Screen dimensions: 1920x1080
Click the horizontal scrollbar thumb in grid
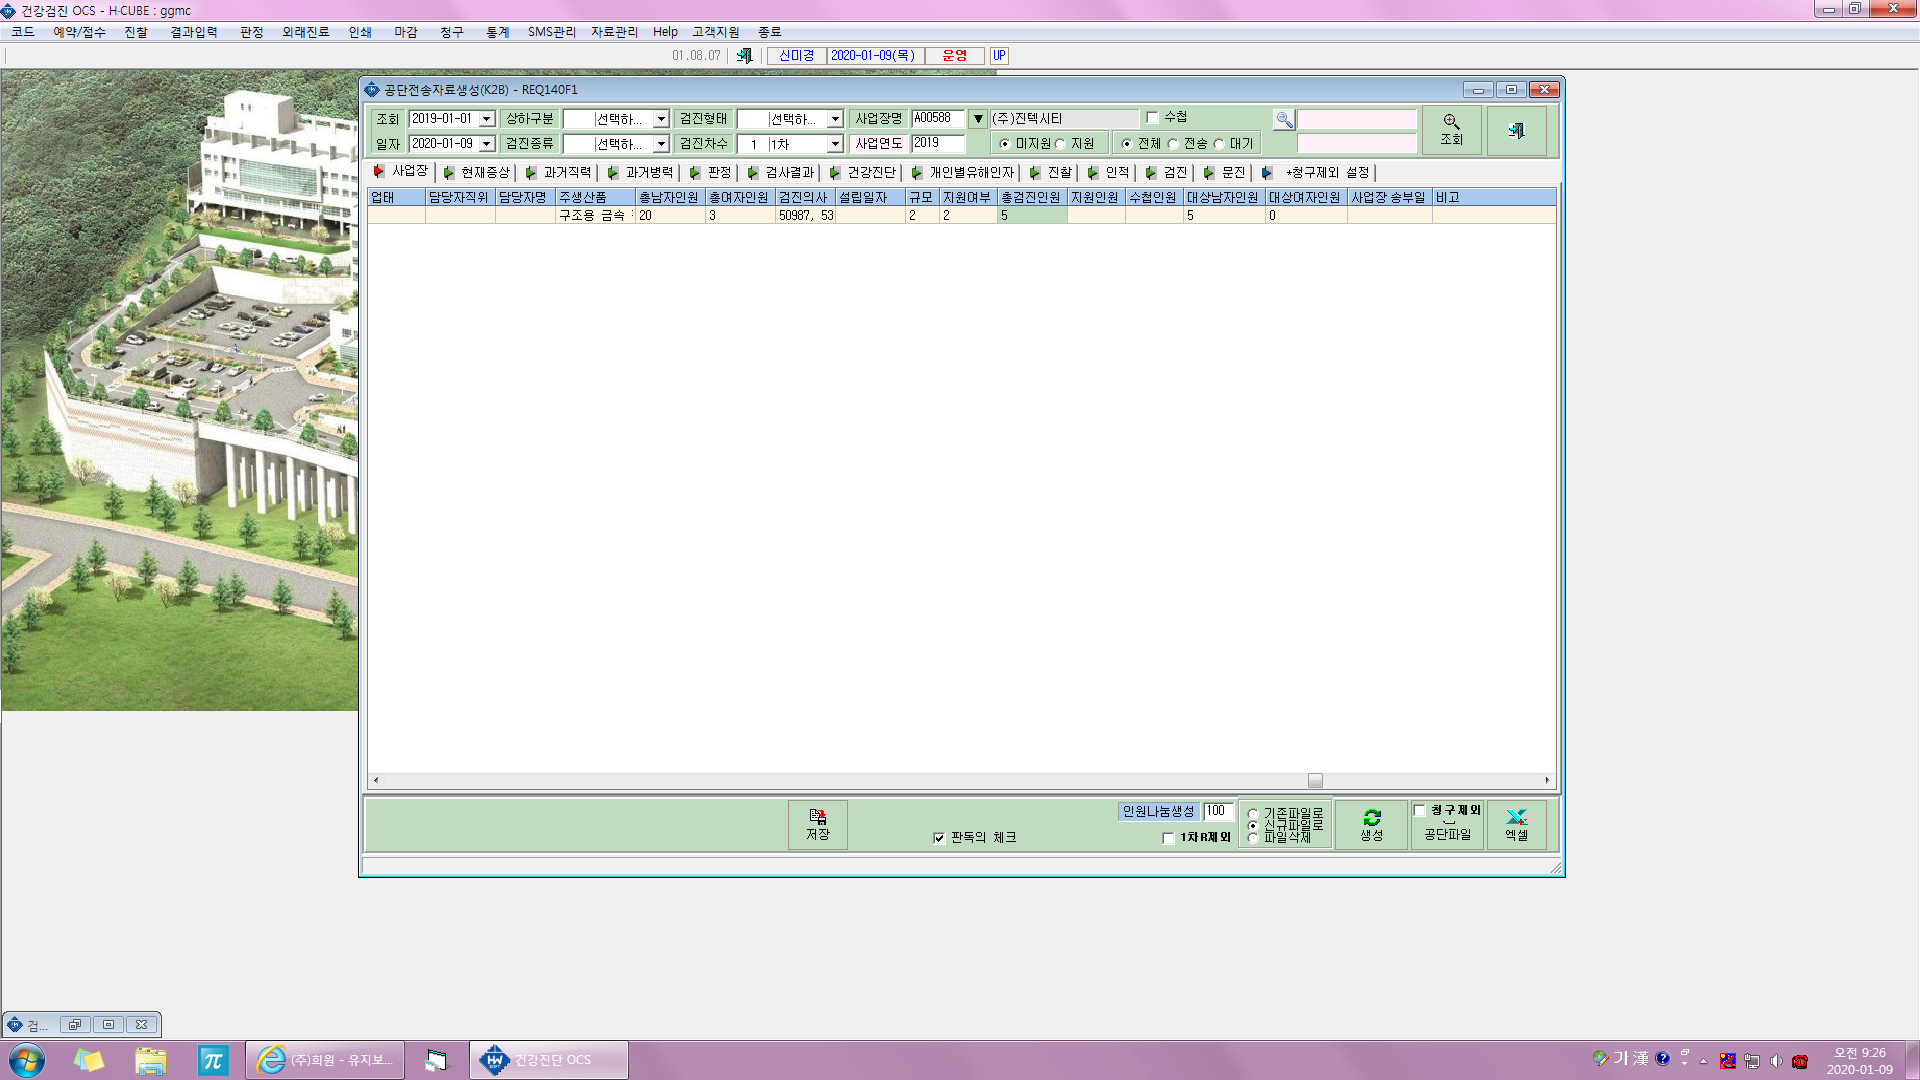[x=1315, y=780]
